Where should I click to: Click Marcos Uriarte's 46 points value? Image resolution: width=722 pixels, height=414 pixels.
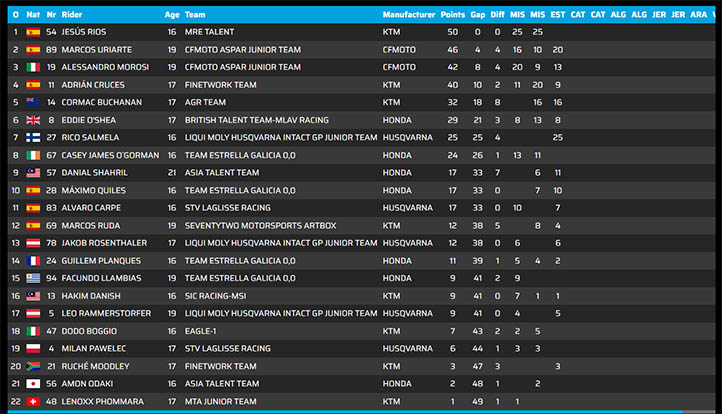point(453,50)
